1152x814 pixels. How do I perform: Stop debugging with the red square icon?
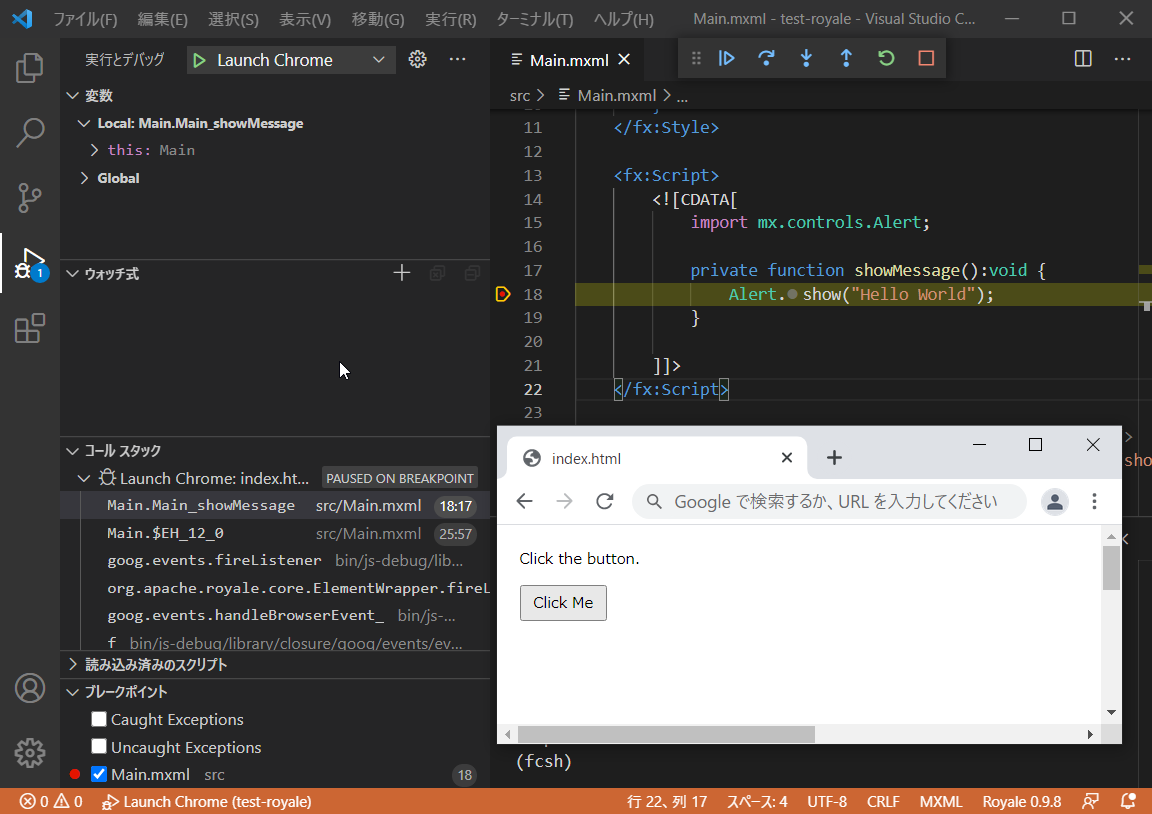925,58
